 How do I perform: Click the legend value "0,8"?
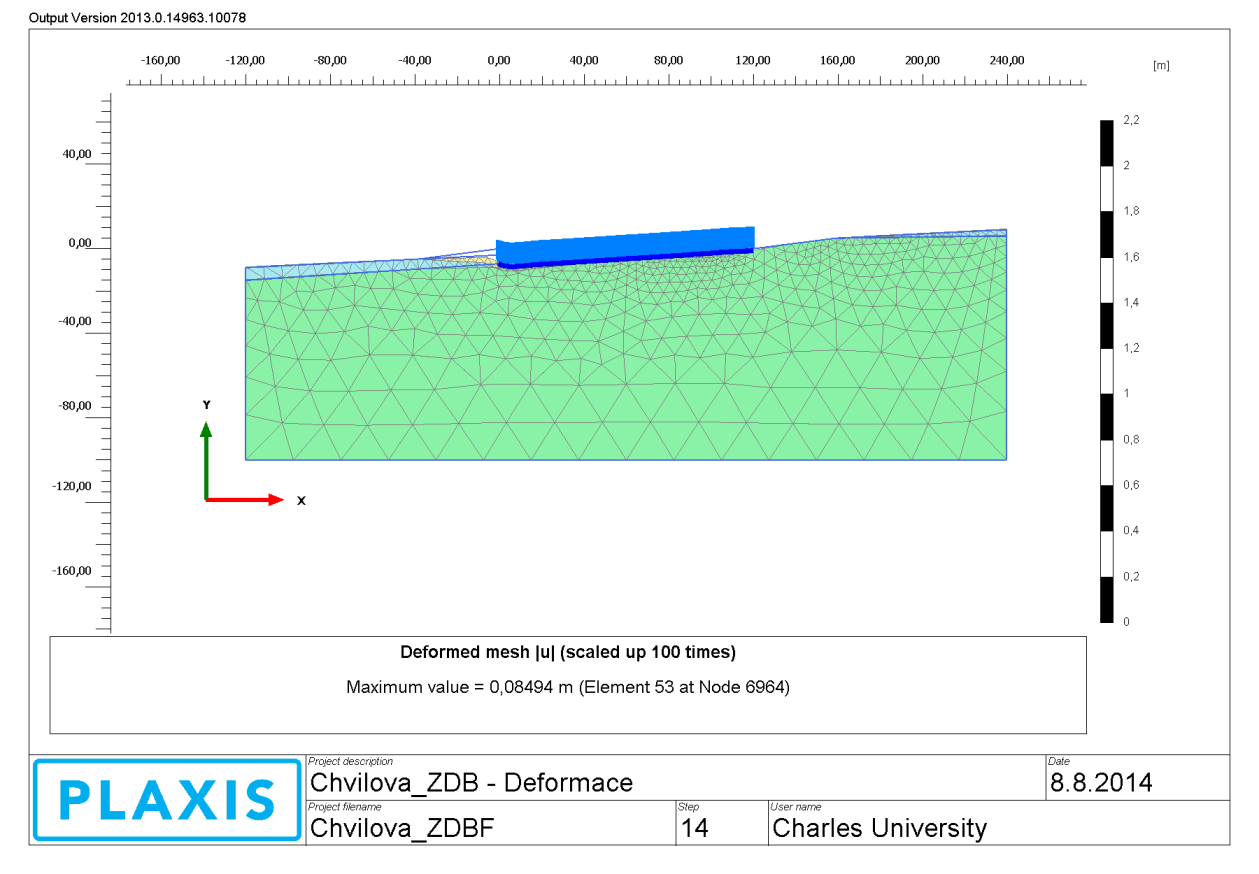(x=1131, y=439)
